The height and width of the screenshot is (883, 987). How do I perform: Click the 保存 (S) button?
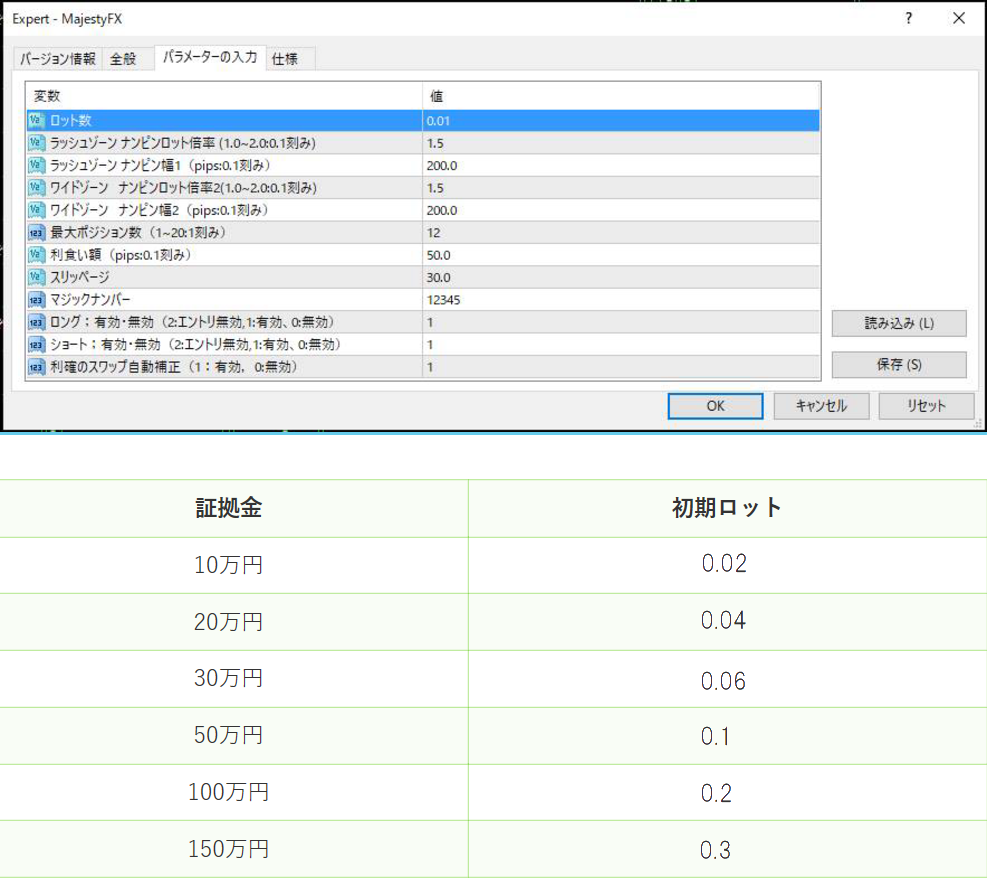(x=899, y=364)
